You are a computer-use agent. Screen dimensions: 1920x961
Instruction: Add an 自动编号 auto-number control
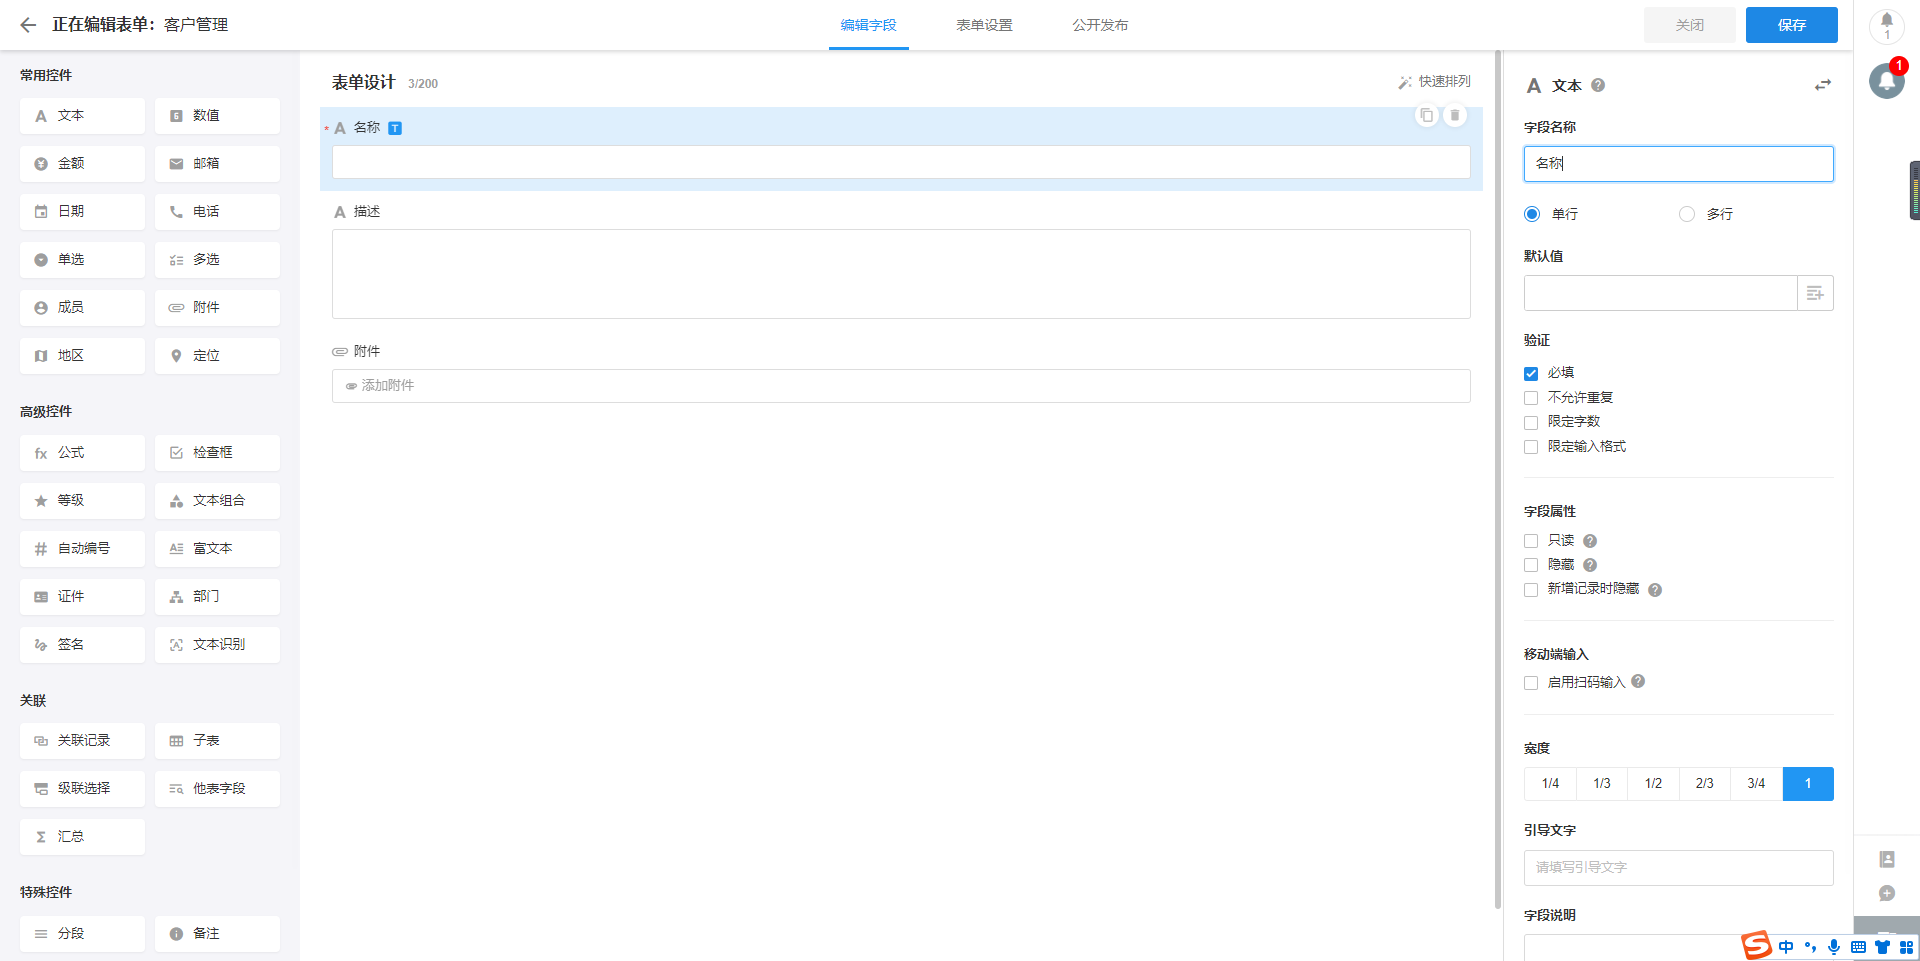click(82, 549)
